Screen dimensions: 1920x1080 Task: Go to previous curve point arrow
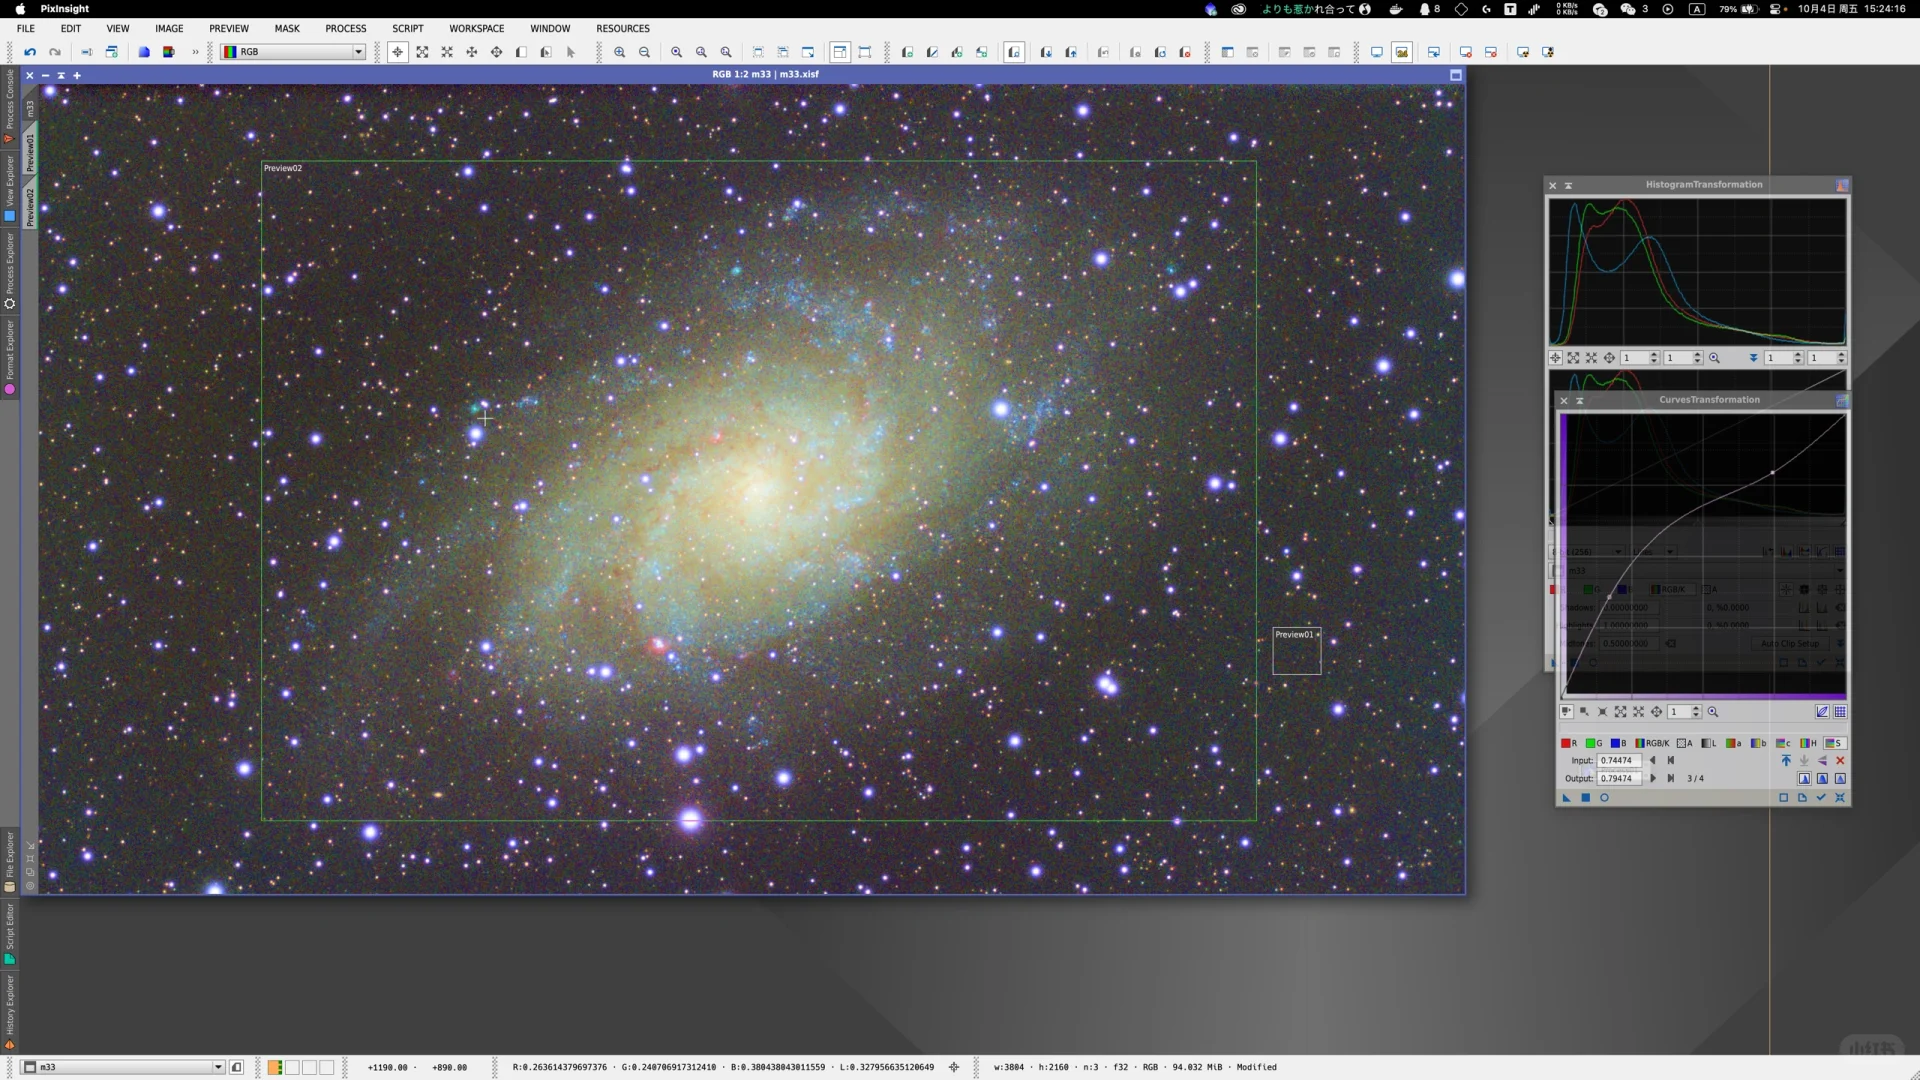[x=1652, y=760]
